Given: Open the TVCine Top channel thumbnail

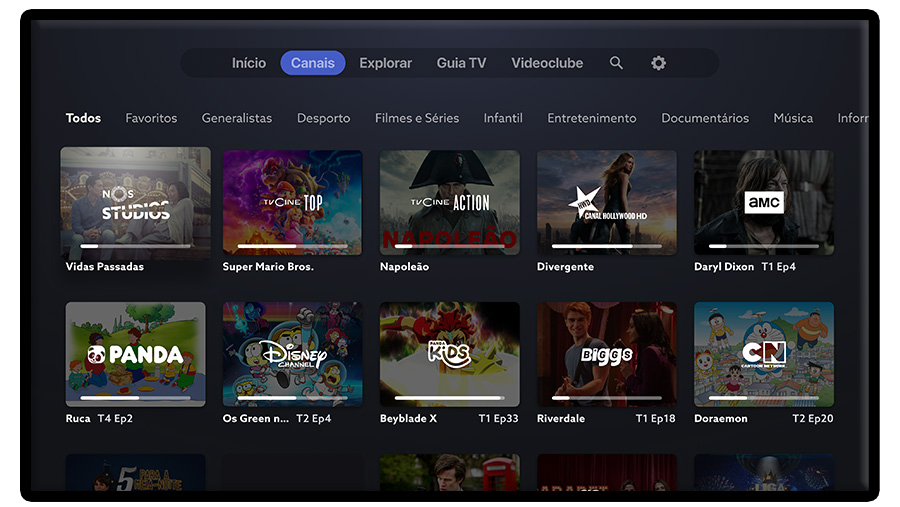Looking at the screenshot, I should (x=293, y=203).
